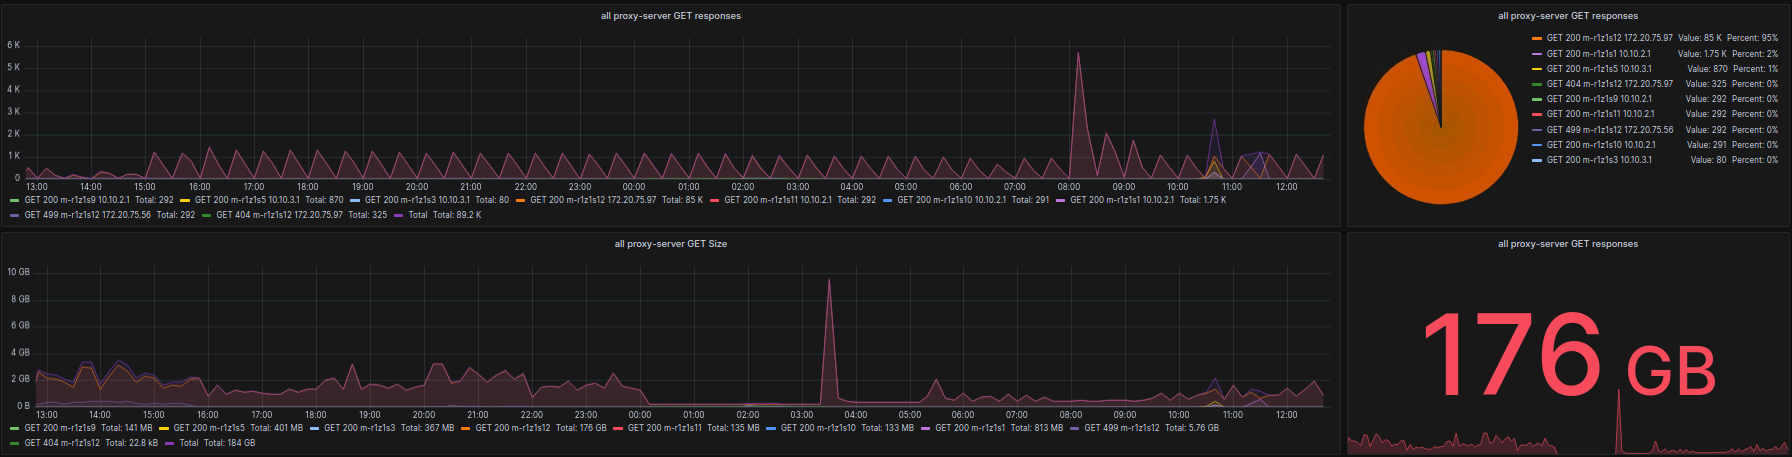This screenshot has width=1792, height=457.
Task: Select 'GET 200 m-r1z1s3 10.10.3.1' in pie chart legend
Action: coord(1599,160)
